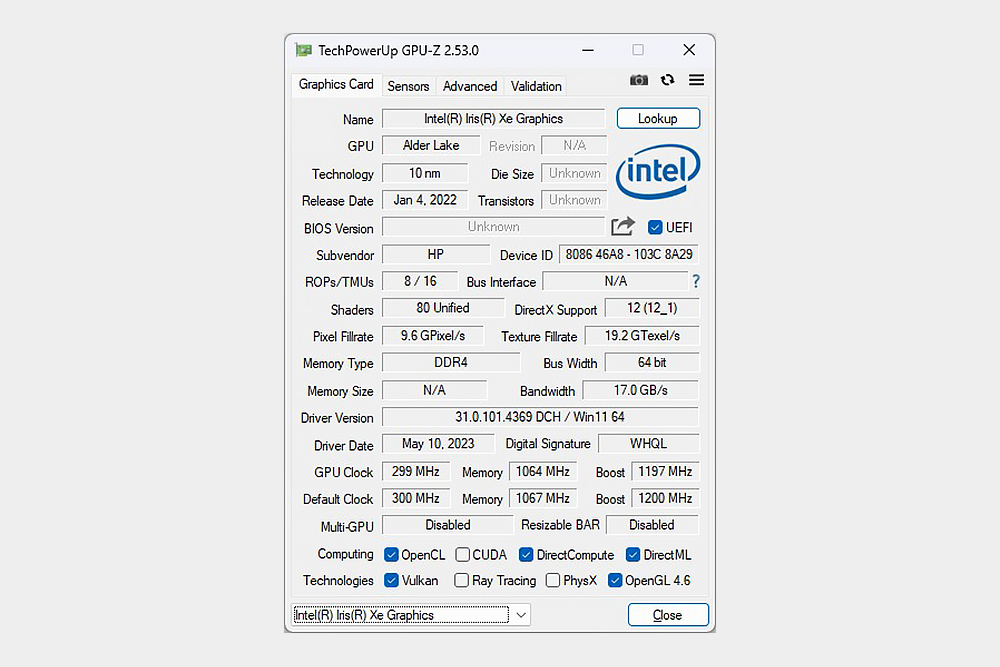Switch to the Advanced tab
This screenshot has height=667, width=1000.
pyautogui.click(x=470, y=86)
